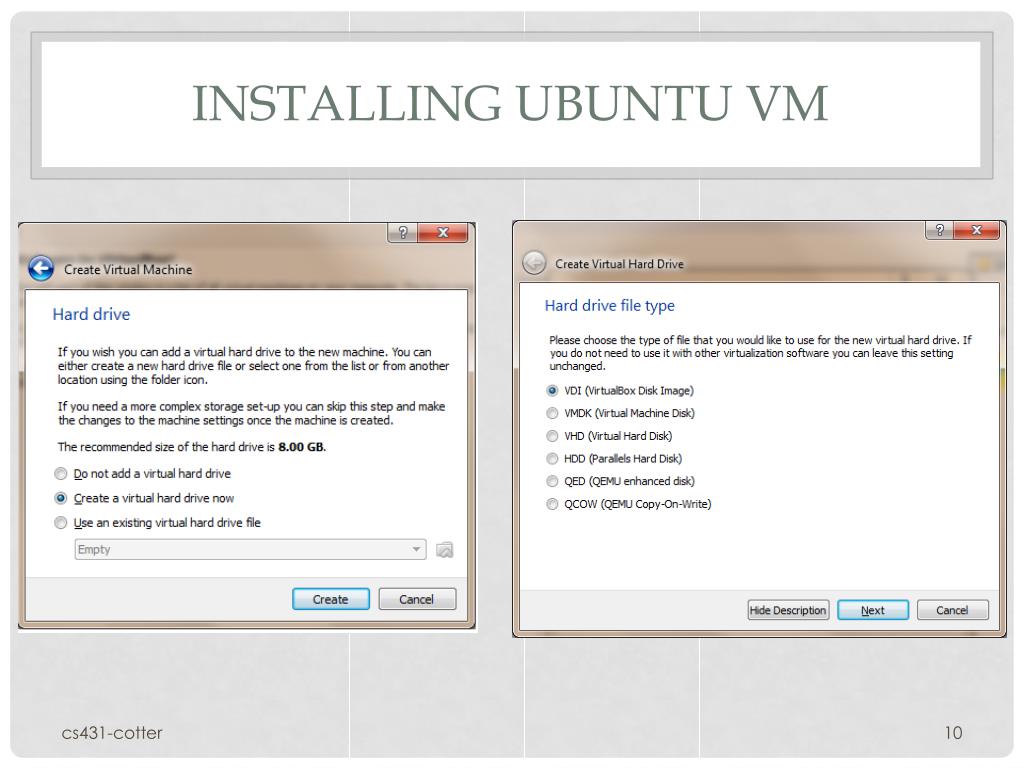Click the Create Virtual Hard Drive title text
1024x768 pixels.
619,264
